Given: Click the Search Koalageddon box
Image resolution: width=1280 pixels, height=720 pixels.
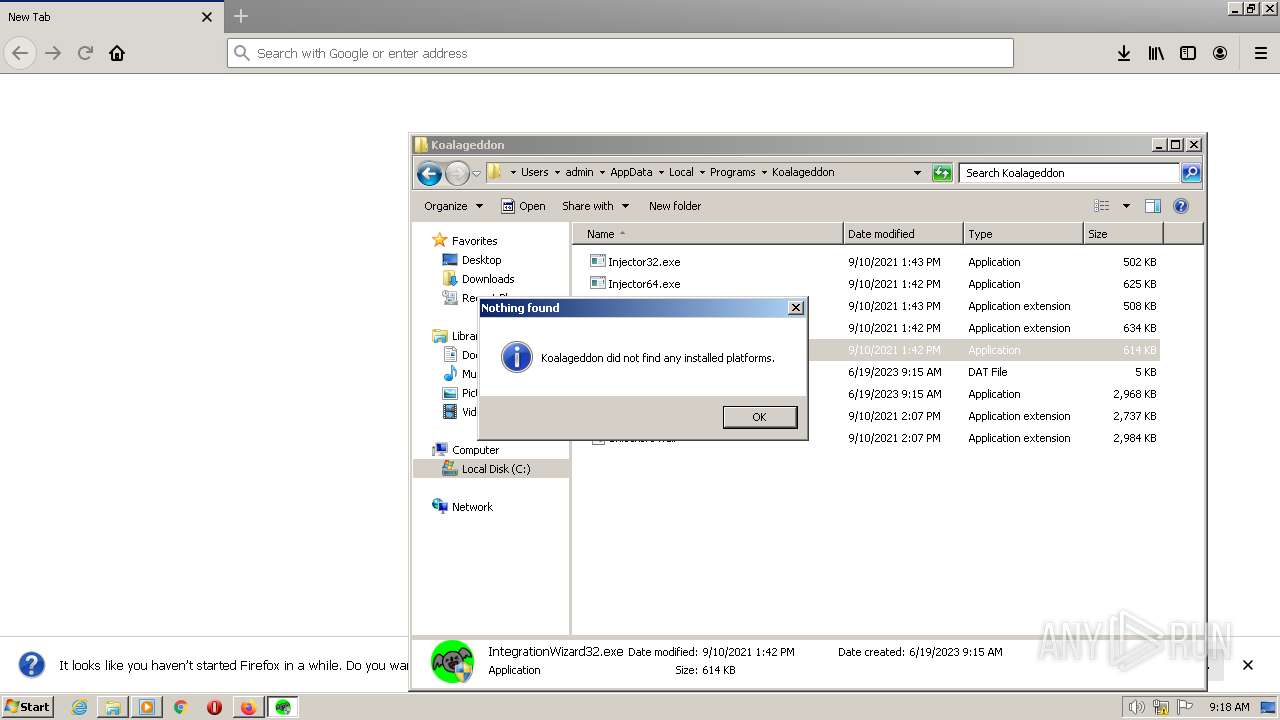Looking at the screenshot, I should point(1070,173).
